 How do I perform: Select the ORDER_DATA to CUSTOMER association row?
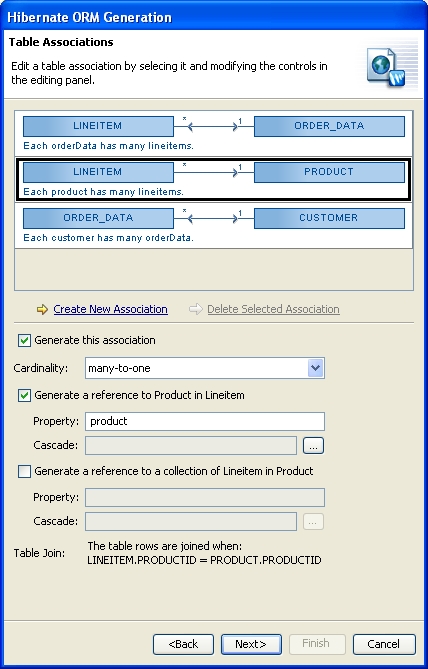click(214, 226)
